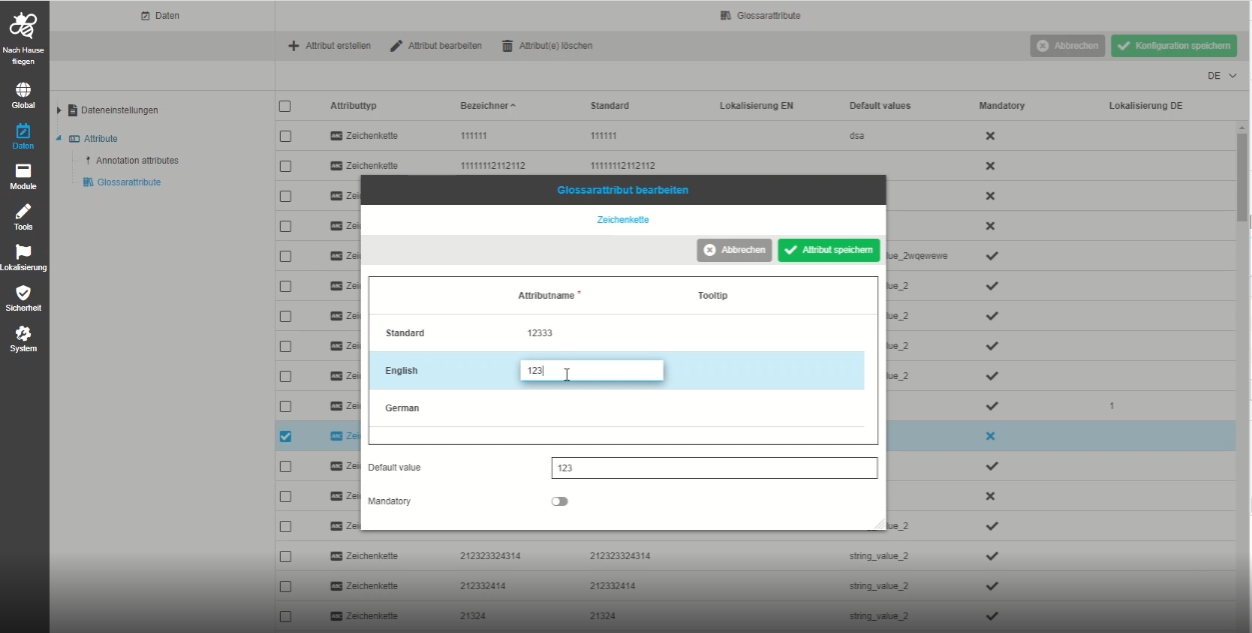Open the Global section in sidebar
Viewport: 1252px width, 633px height.
(x=23, y=95)
